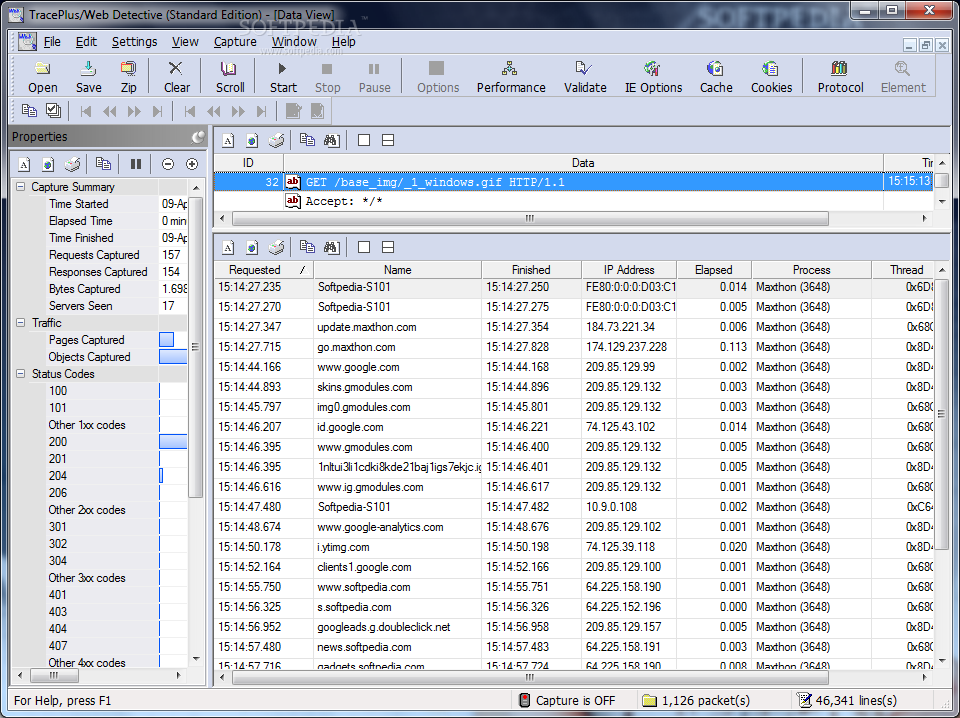Screen dimensions: 960x718
Task: Toggle split pane icon above the Requested list
Action: [x=388, y=247]
